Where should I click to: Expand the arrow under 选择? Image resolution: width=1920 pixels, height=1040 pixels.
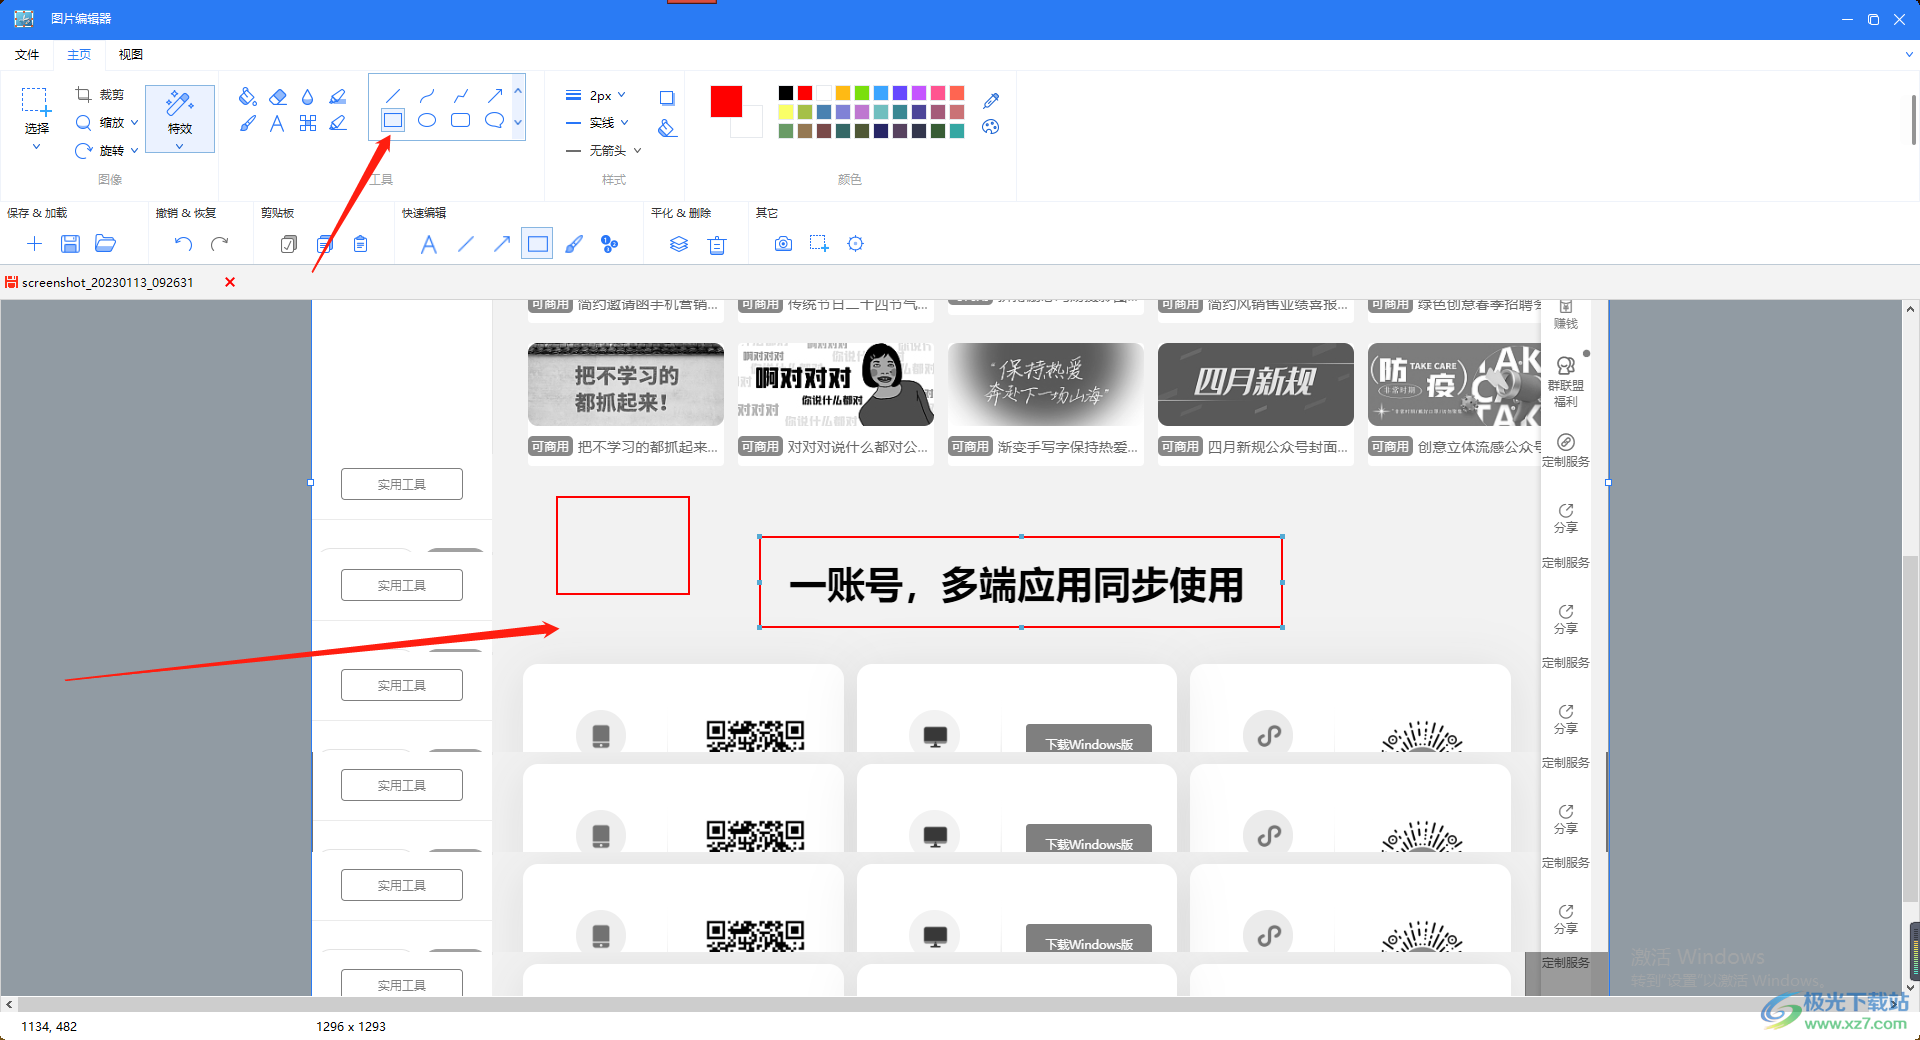37,147
